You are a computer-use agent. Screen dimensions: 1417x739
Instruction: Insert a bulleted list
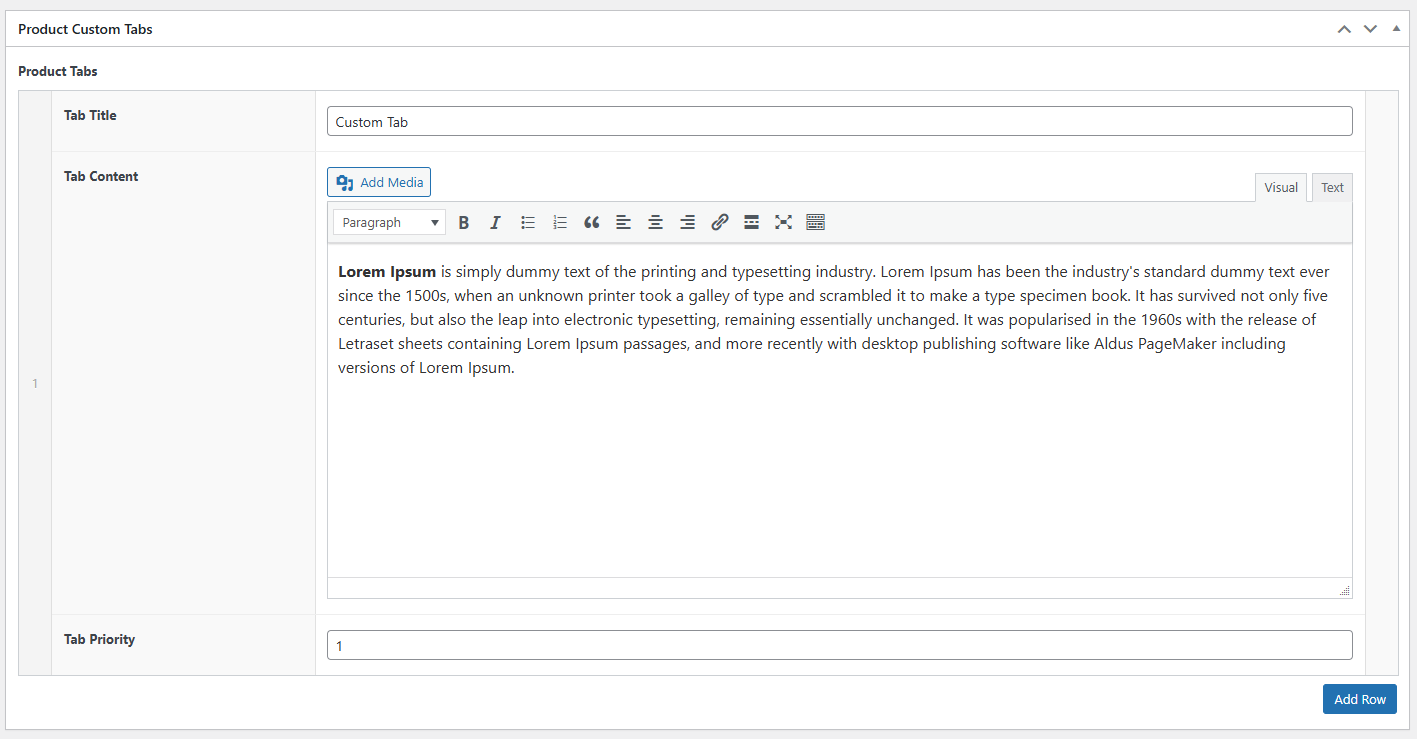(527, 222)
